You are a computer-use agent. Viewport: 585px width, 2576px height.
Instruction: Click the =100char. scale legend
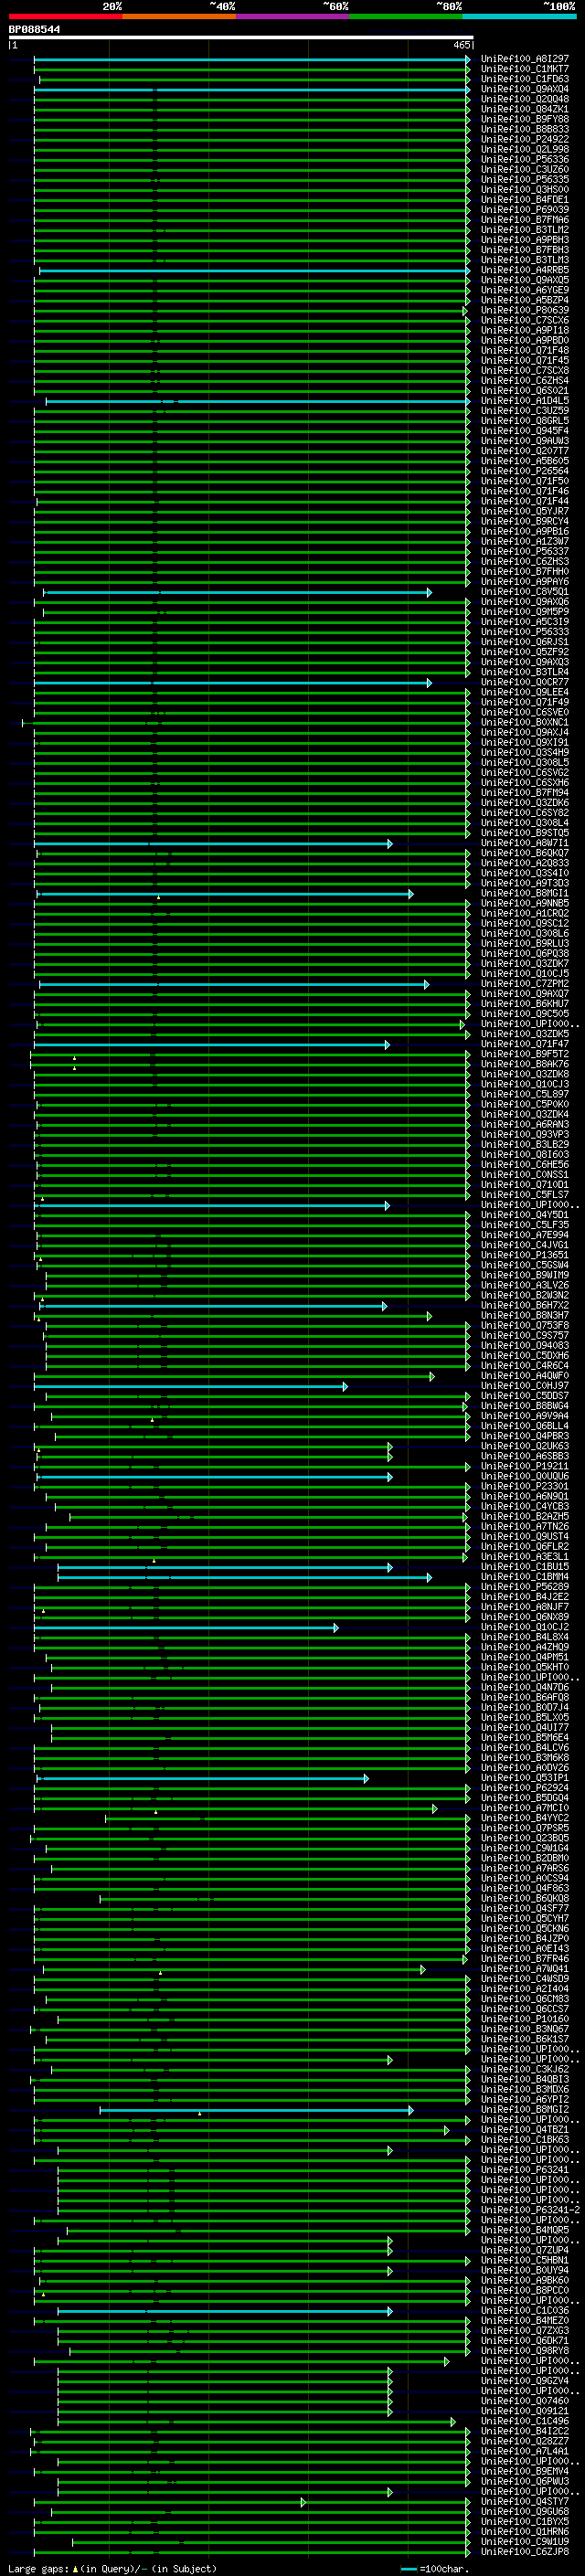(433, 2569)
